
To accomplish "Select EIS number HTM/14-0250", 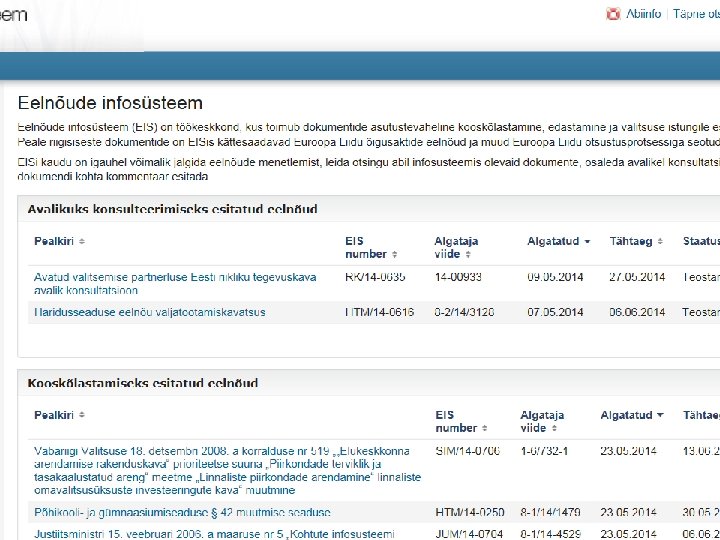I will click(470, 512).
